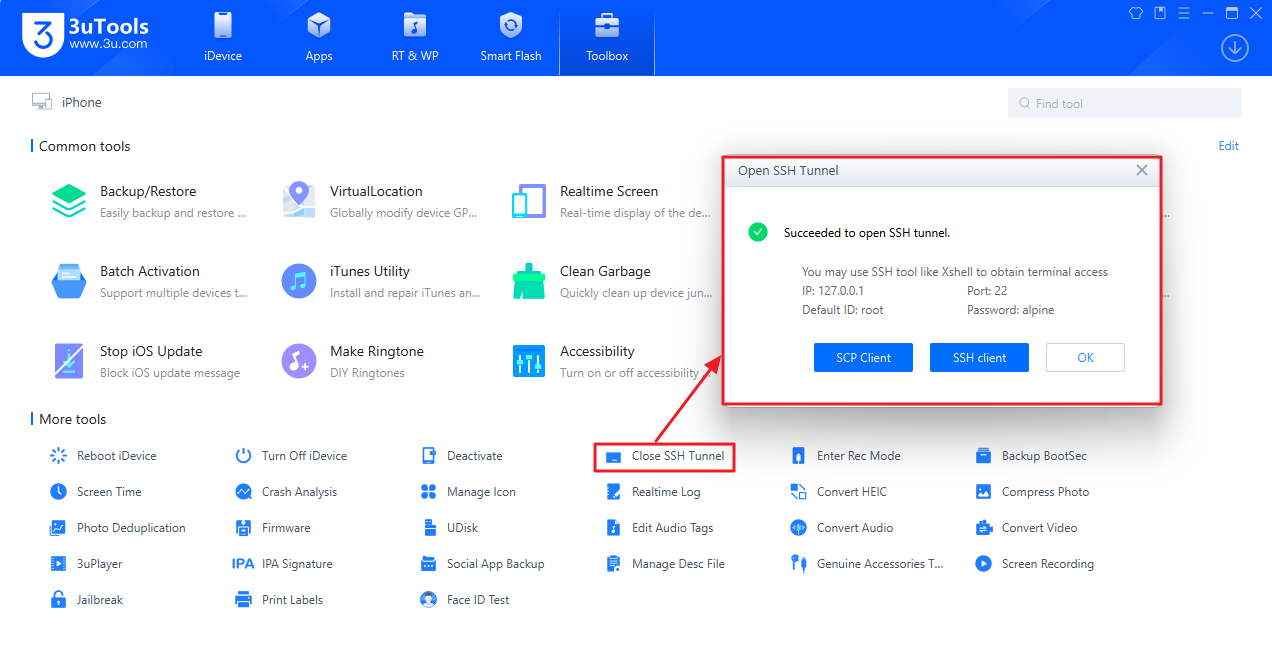Launch the iTunes Utility icon
Image resolution: width=1272 pixels, height=670 pixels.
[x=299, y=281]
